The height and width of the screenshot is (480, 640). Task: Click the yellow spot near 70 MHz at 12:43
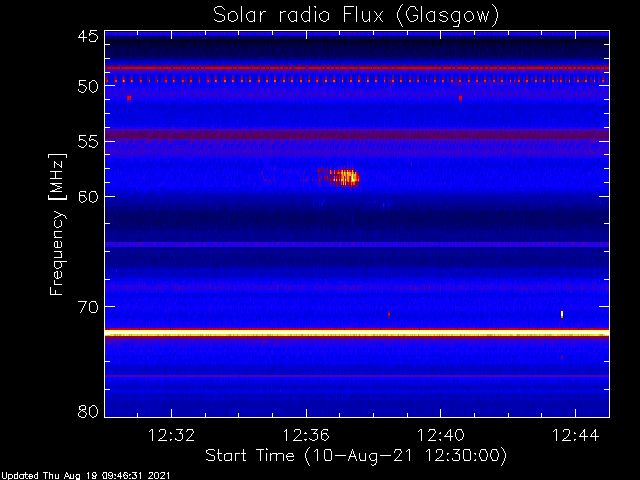(562, 314)
